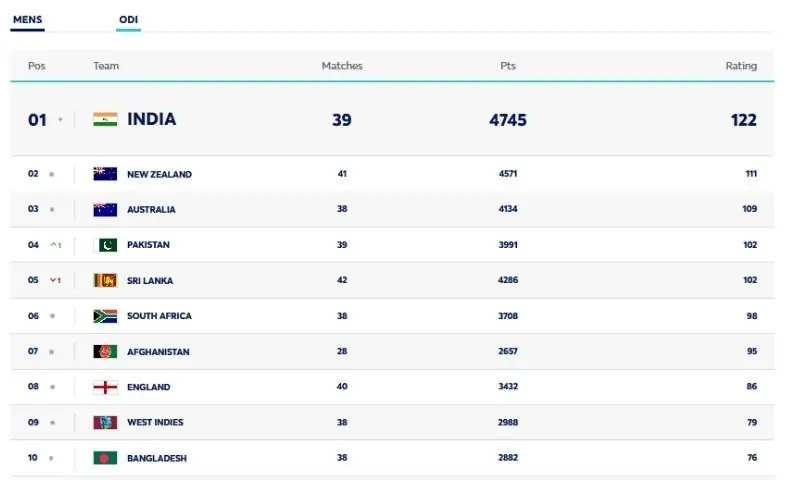800x480 pixels.
Task: Click the England flag icon
Action: (x=105, y=387)
